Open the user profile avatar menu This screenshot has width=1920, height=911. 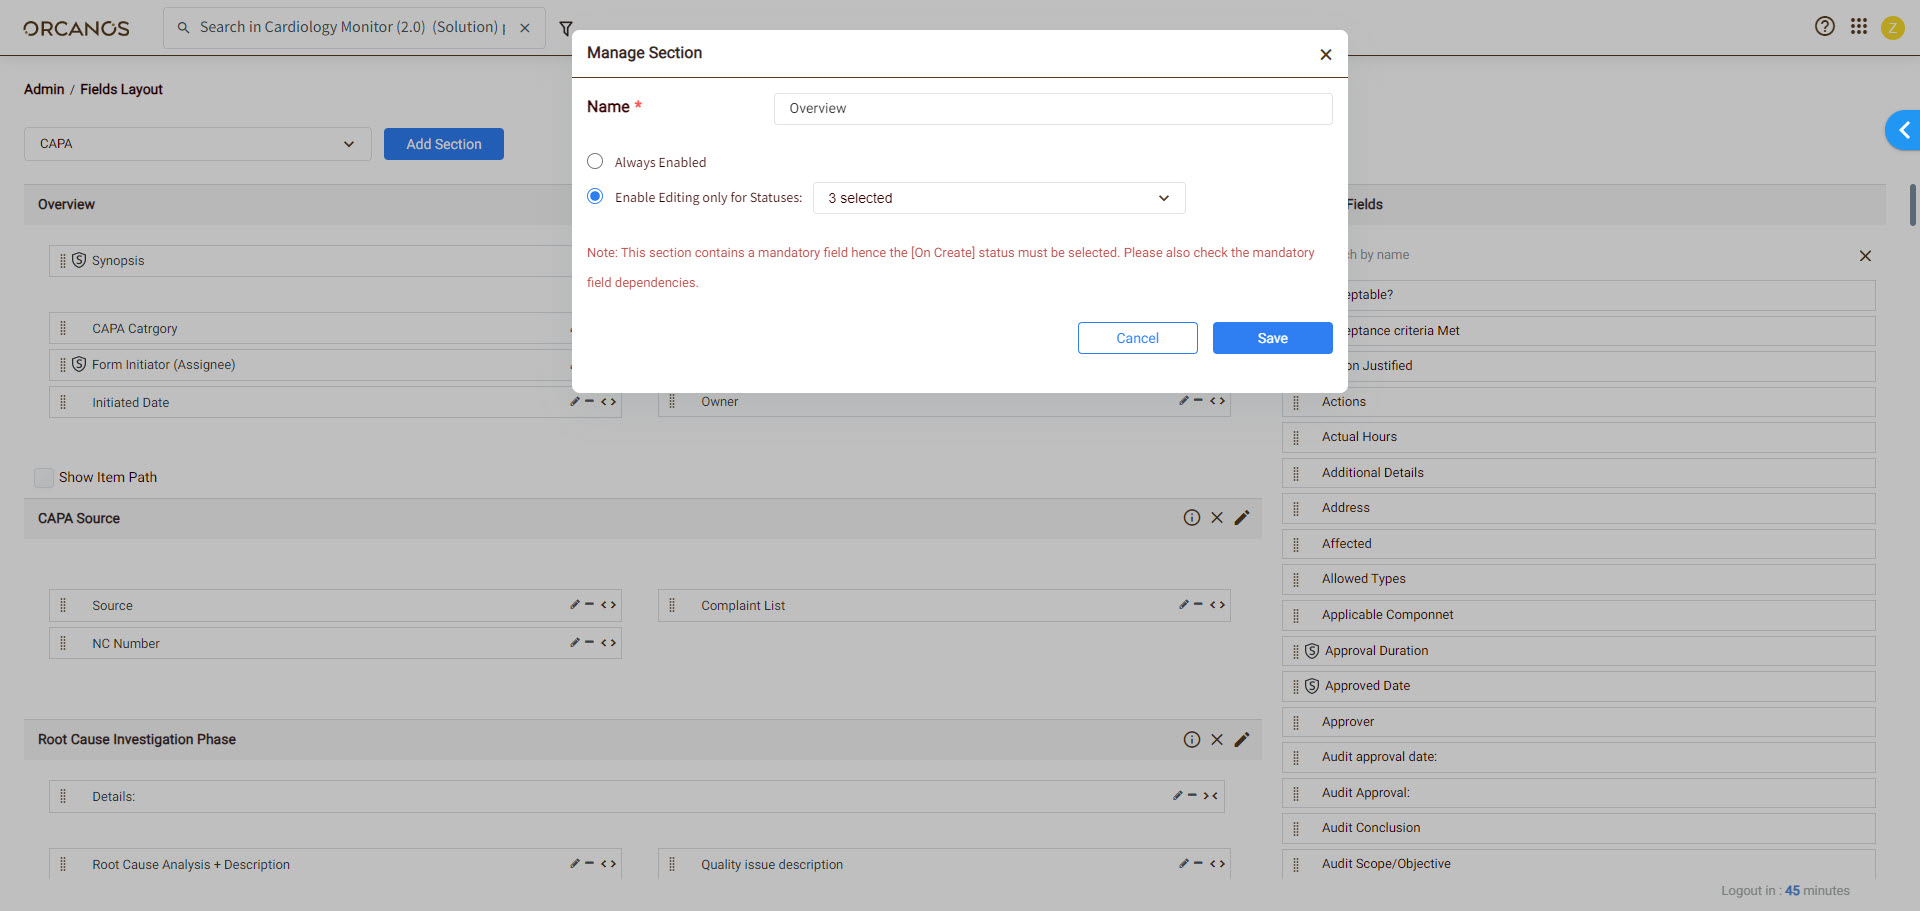click(x=1892, y=28)
